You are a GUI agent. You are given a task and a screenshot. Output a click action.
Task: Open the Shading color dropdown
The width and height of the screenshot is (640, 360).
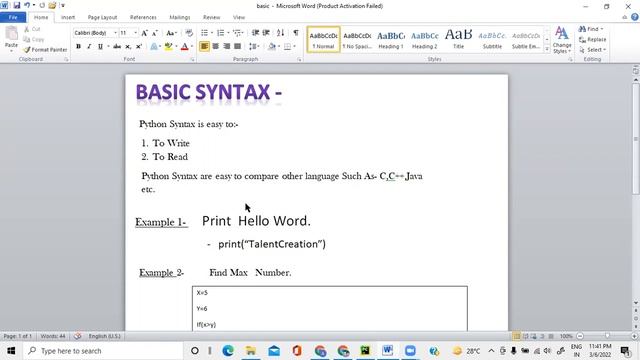tap(279, 46)
